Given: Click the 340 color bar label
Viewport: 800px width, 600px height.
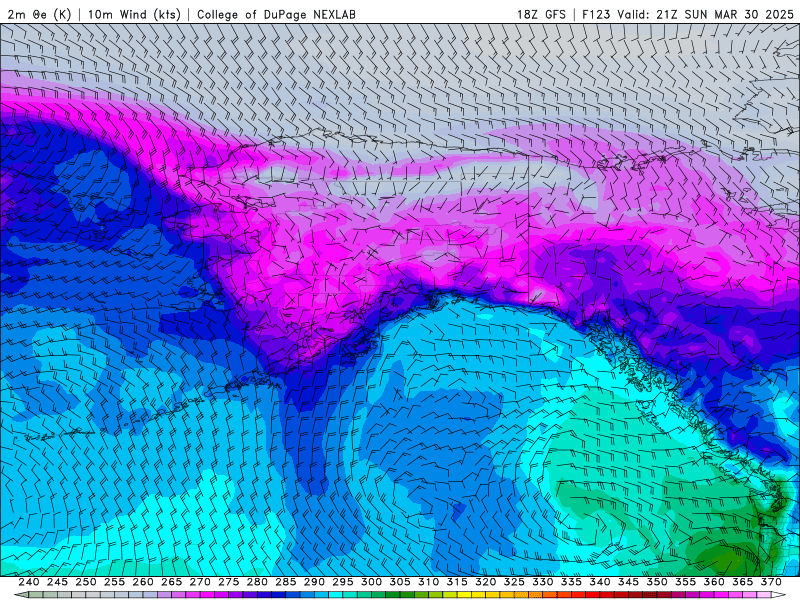Looking at the screenshot, I should pos(600,582).
